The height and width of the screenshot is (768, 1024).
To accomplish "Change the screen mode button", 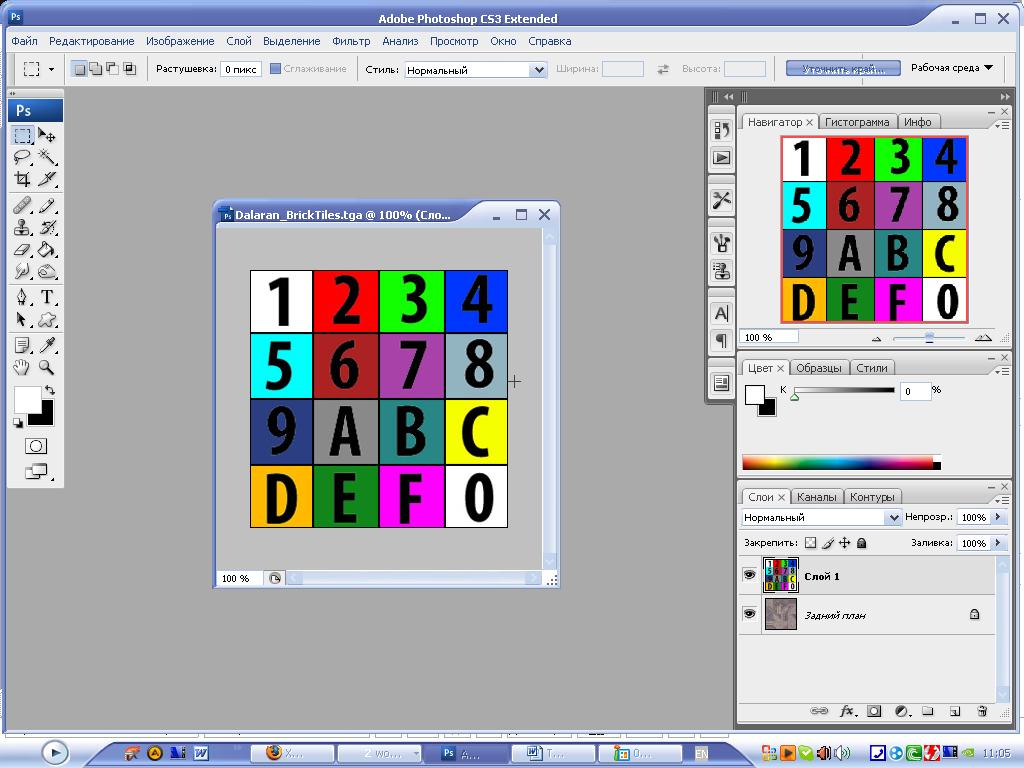I will 36,472.
